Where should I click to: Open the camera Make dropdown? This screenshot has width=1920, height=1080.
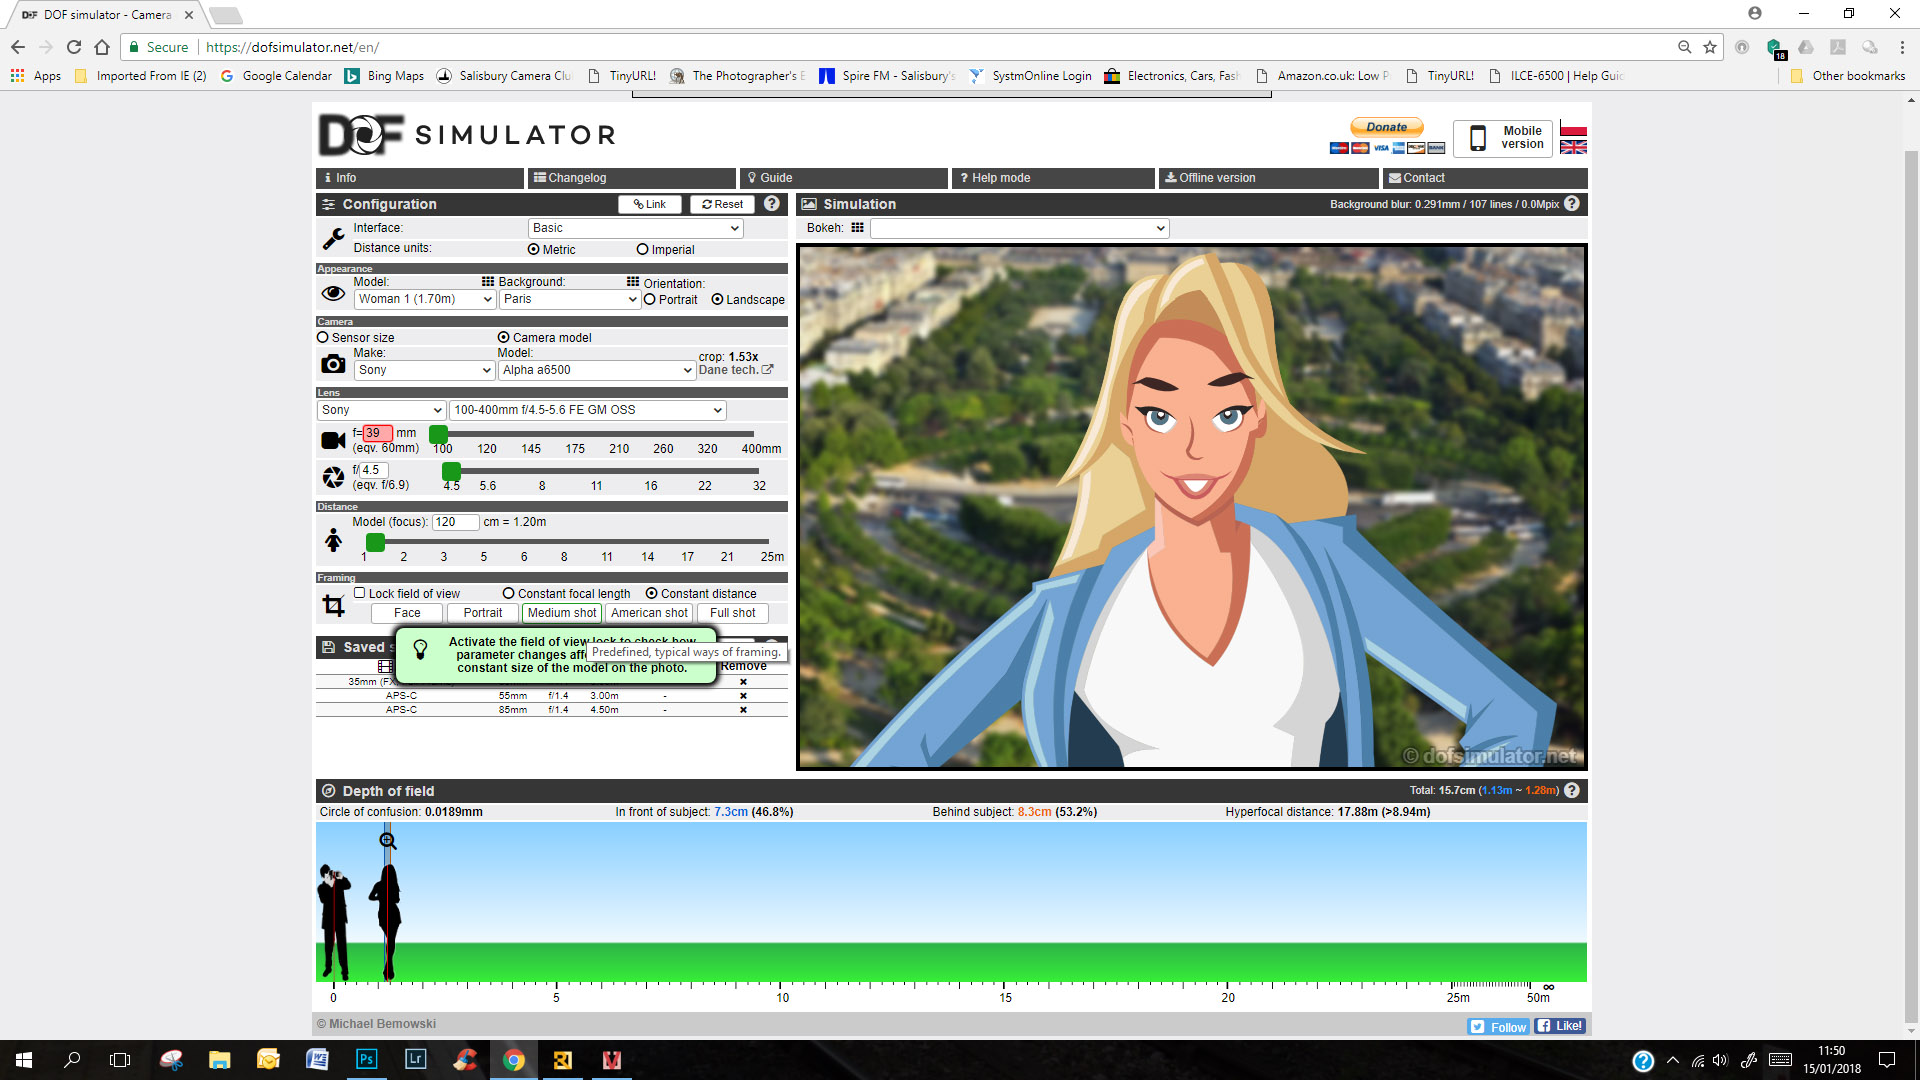[425, 370]
